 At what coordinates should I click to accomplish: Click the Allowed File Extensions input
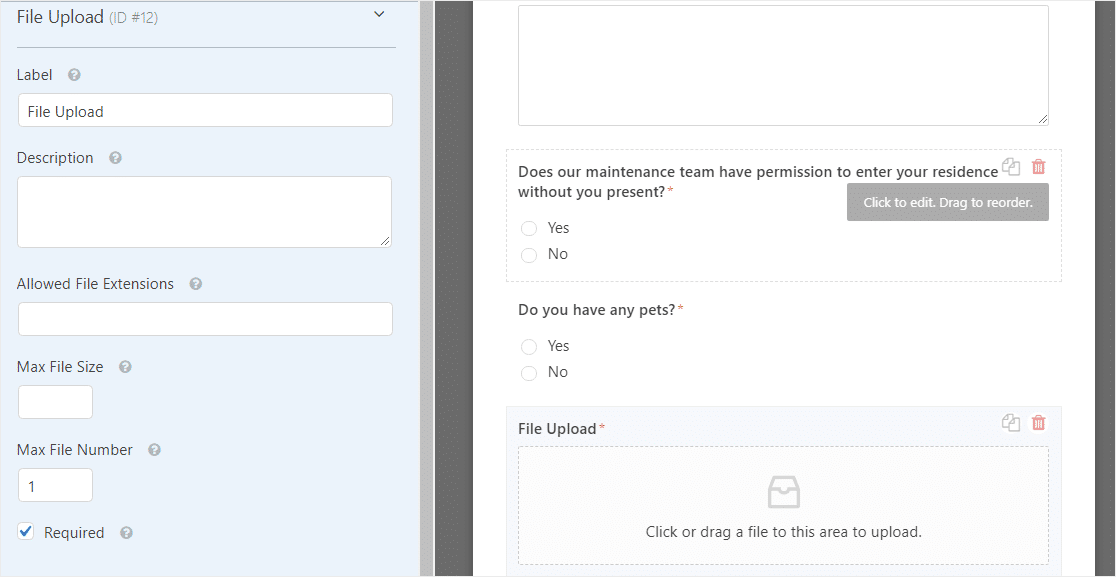[205, 319]
